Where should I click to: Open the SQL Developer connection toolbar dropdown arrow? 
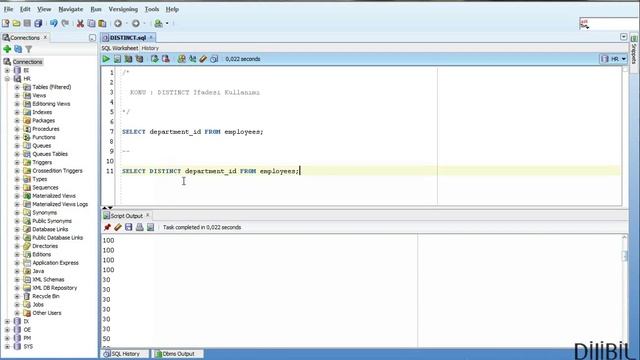coord(167,23)
